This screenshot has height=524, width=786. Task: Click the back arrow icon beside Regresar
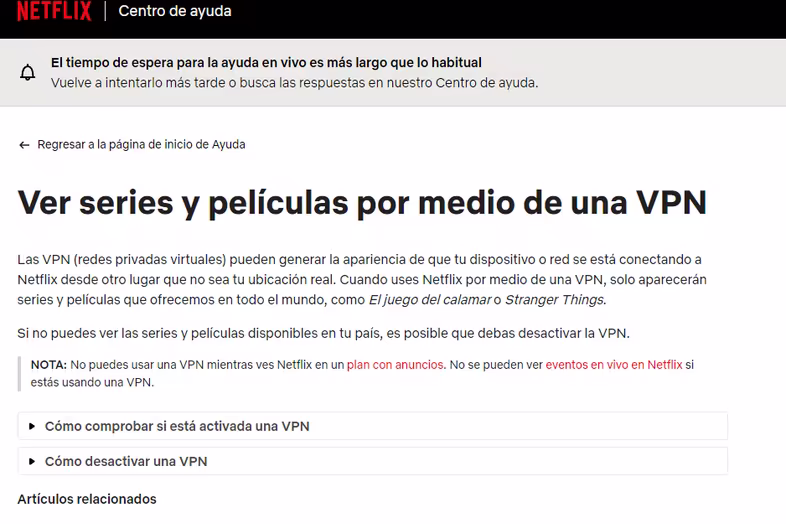[x=24, y=145]
